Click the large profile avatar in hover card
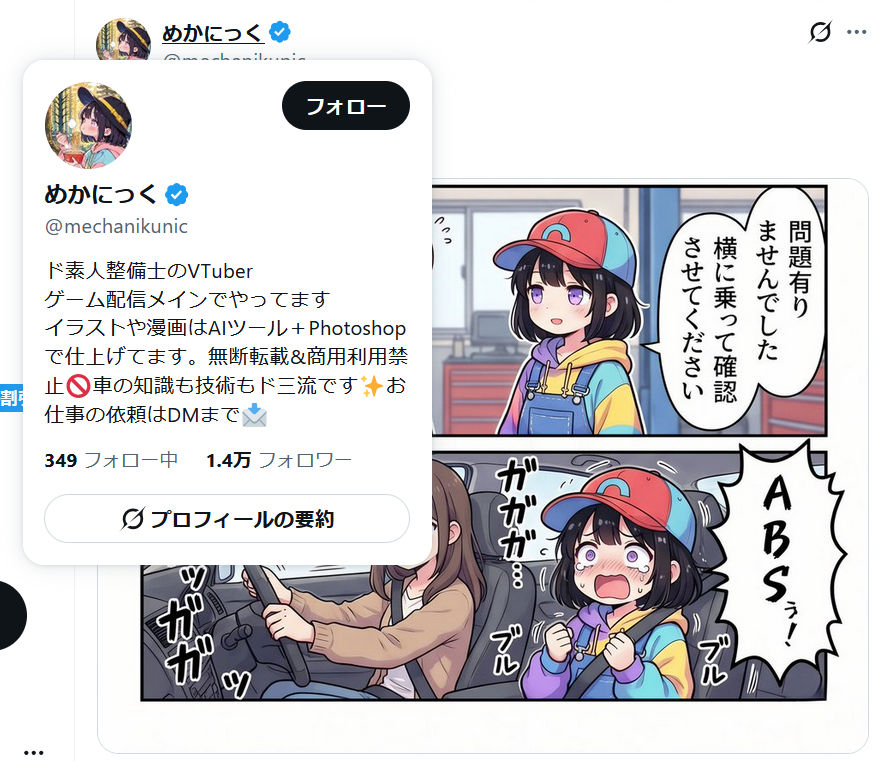 click(x=88, y=125)
